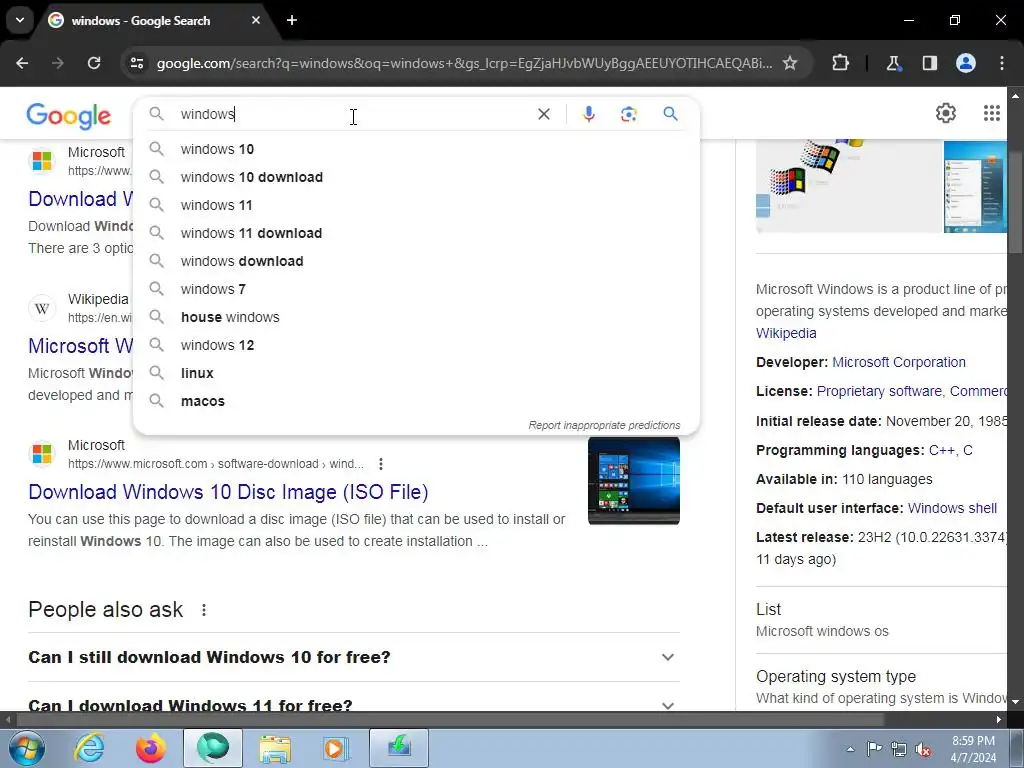
Task: Open the Google apps grid
Action: point(991,113)
